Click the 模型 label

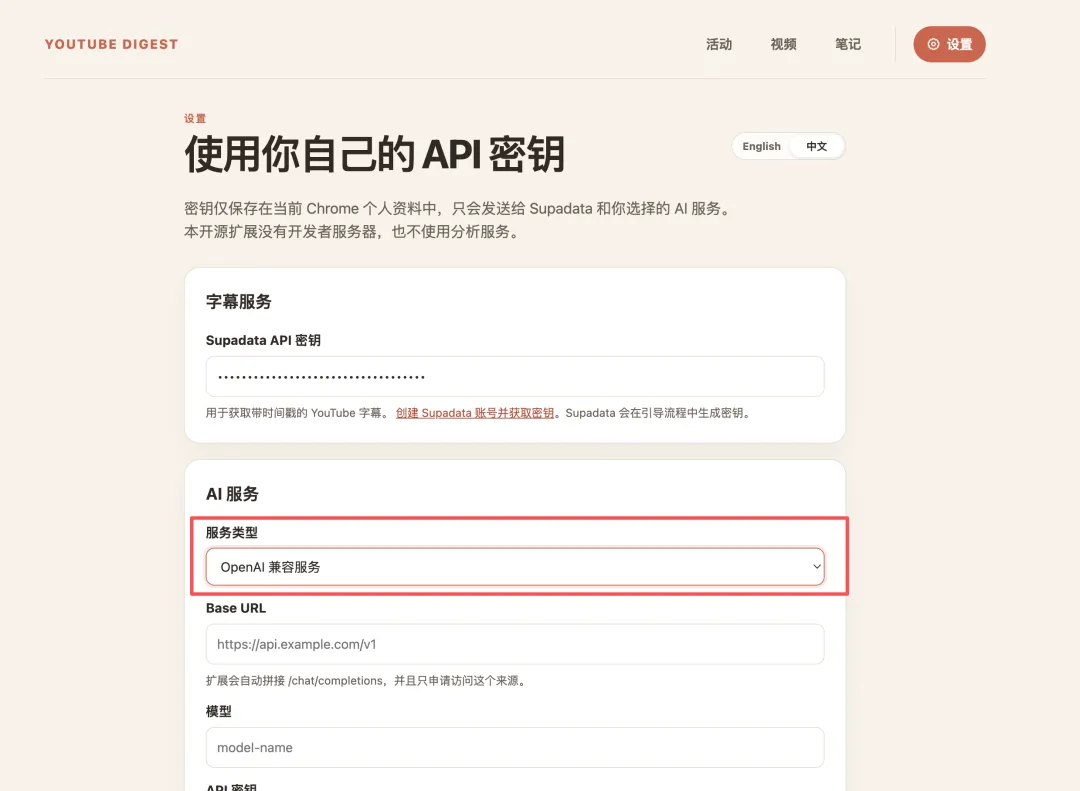pyautogui.click(x=218, y=712)
